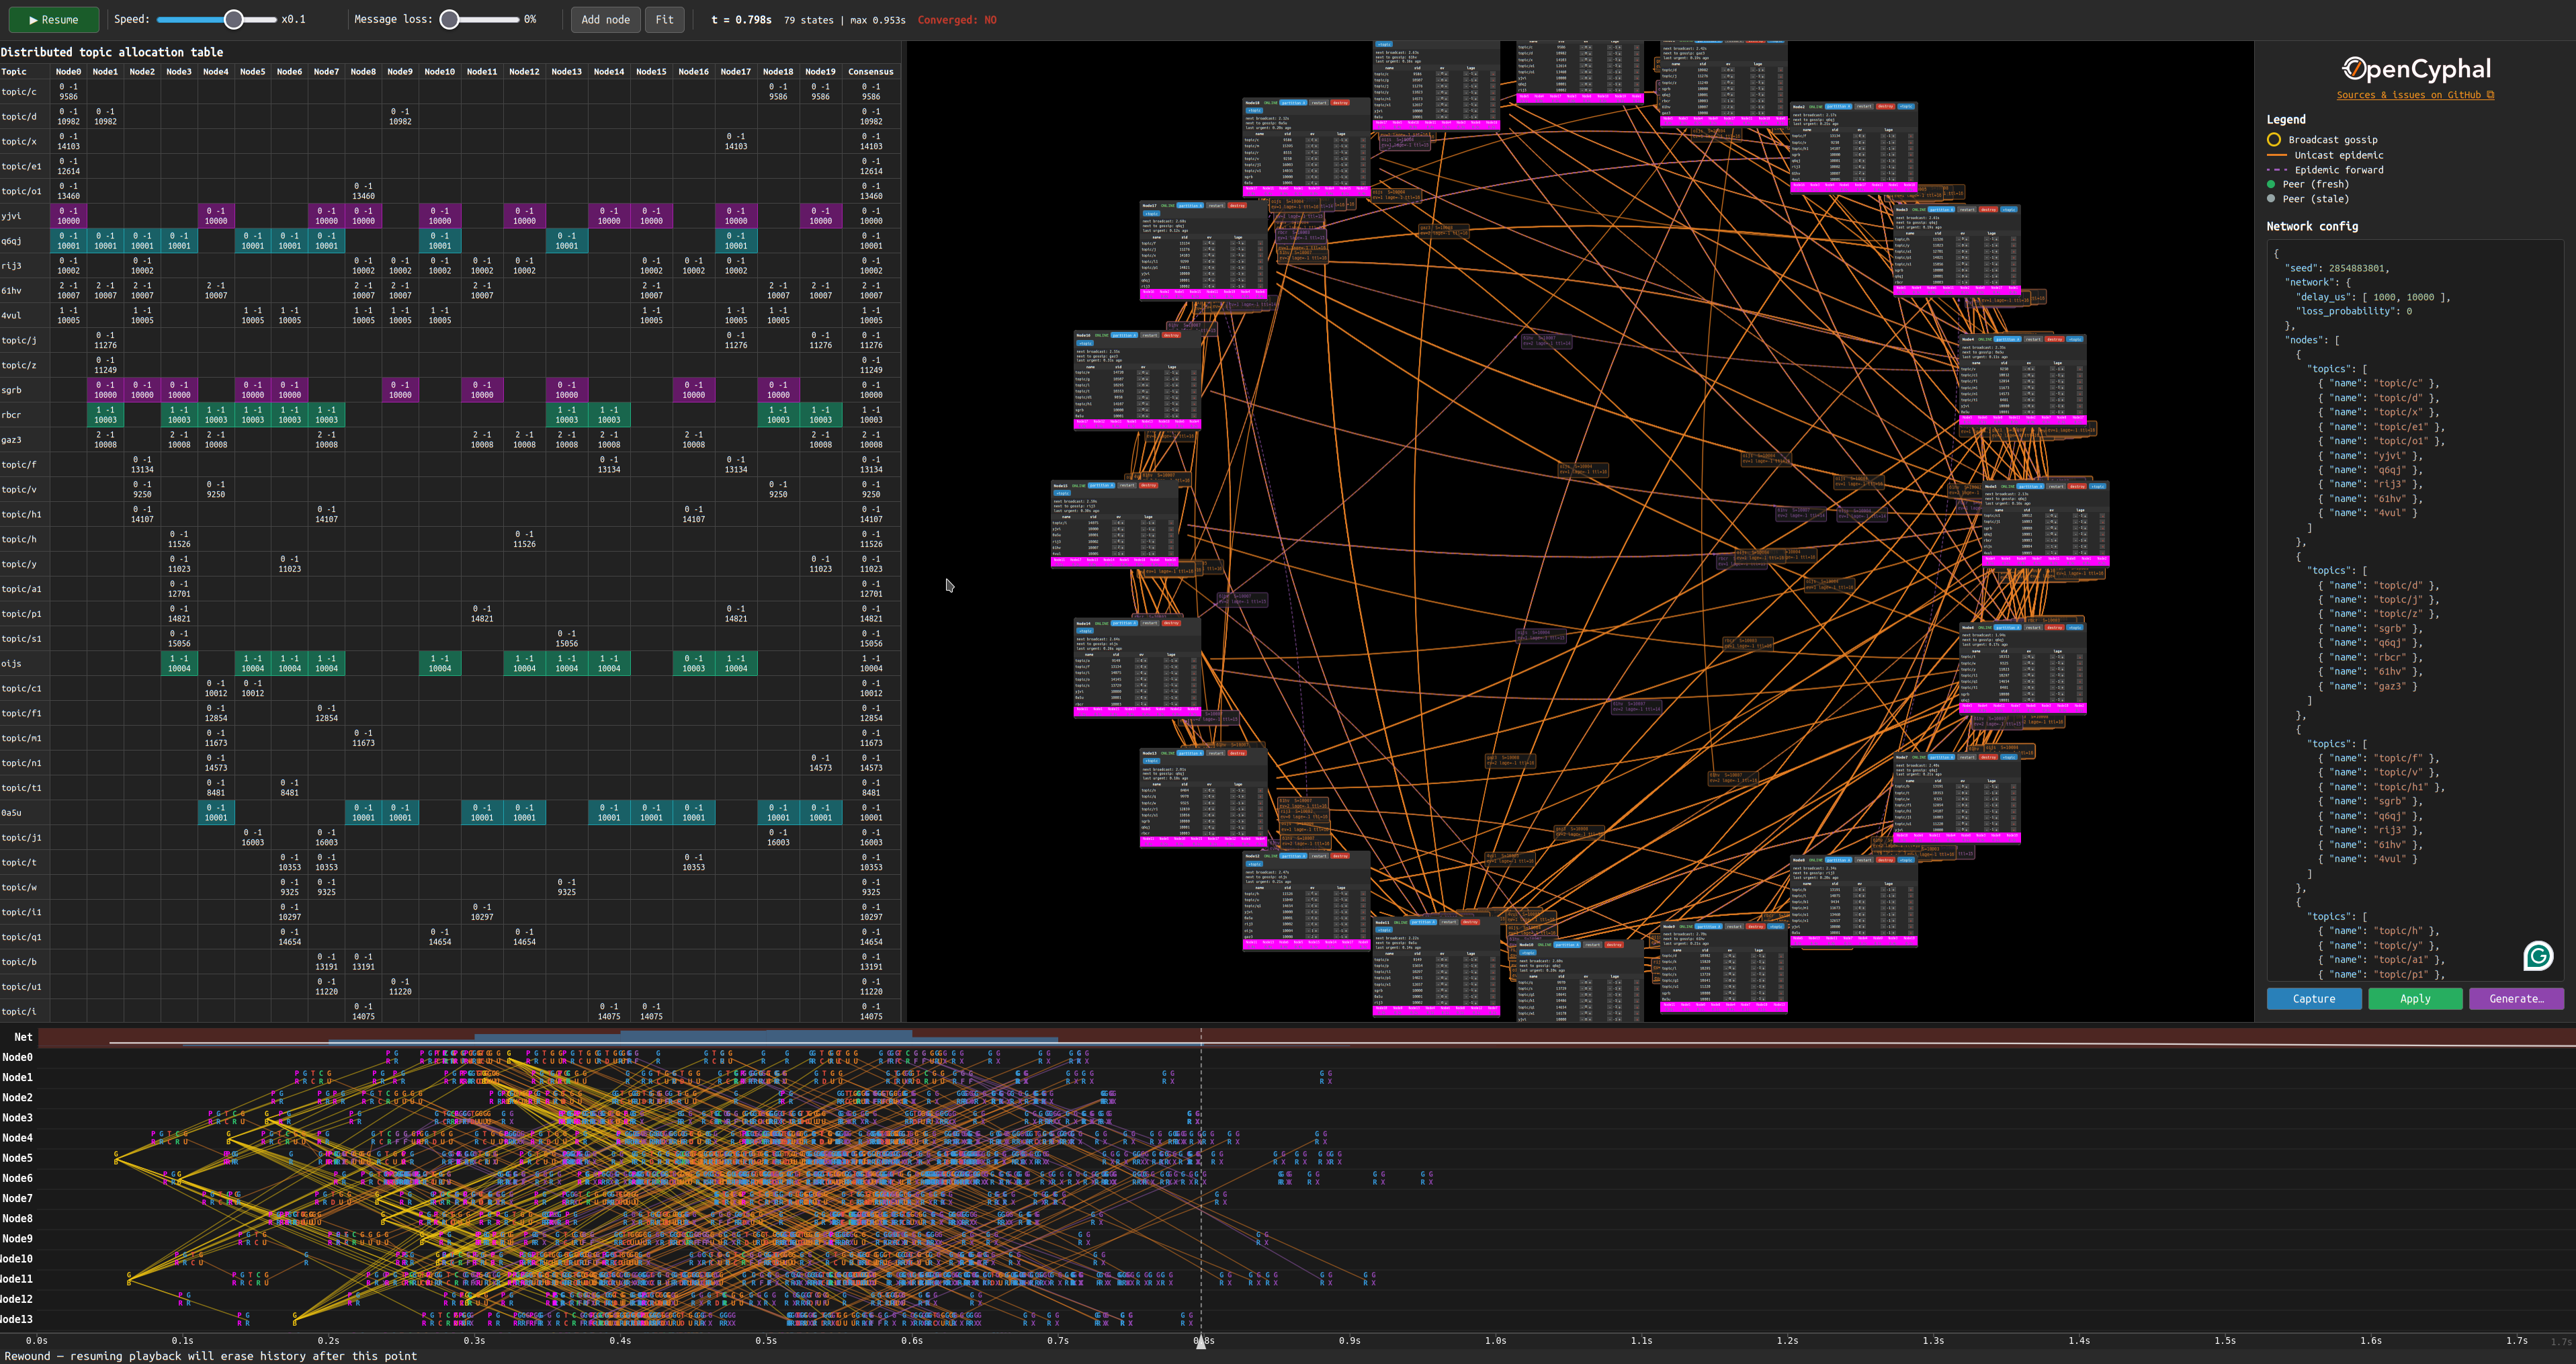Click the Add node button
Image resolution: width=2576 pixels, height=1364 pixels.
605,19
